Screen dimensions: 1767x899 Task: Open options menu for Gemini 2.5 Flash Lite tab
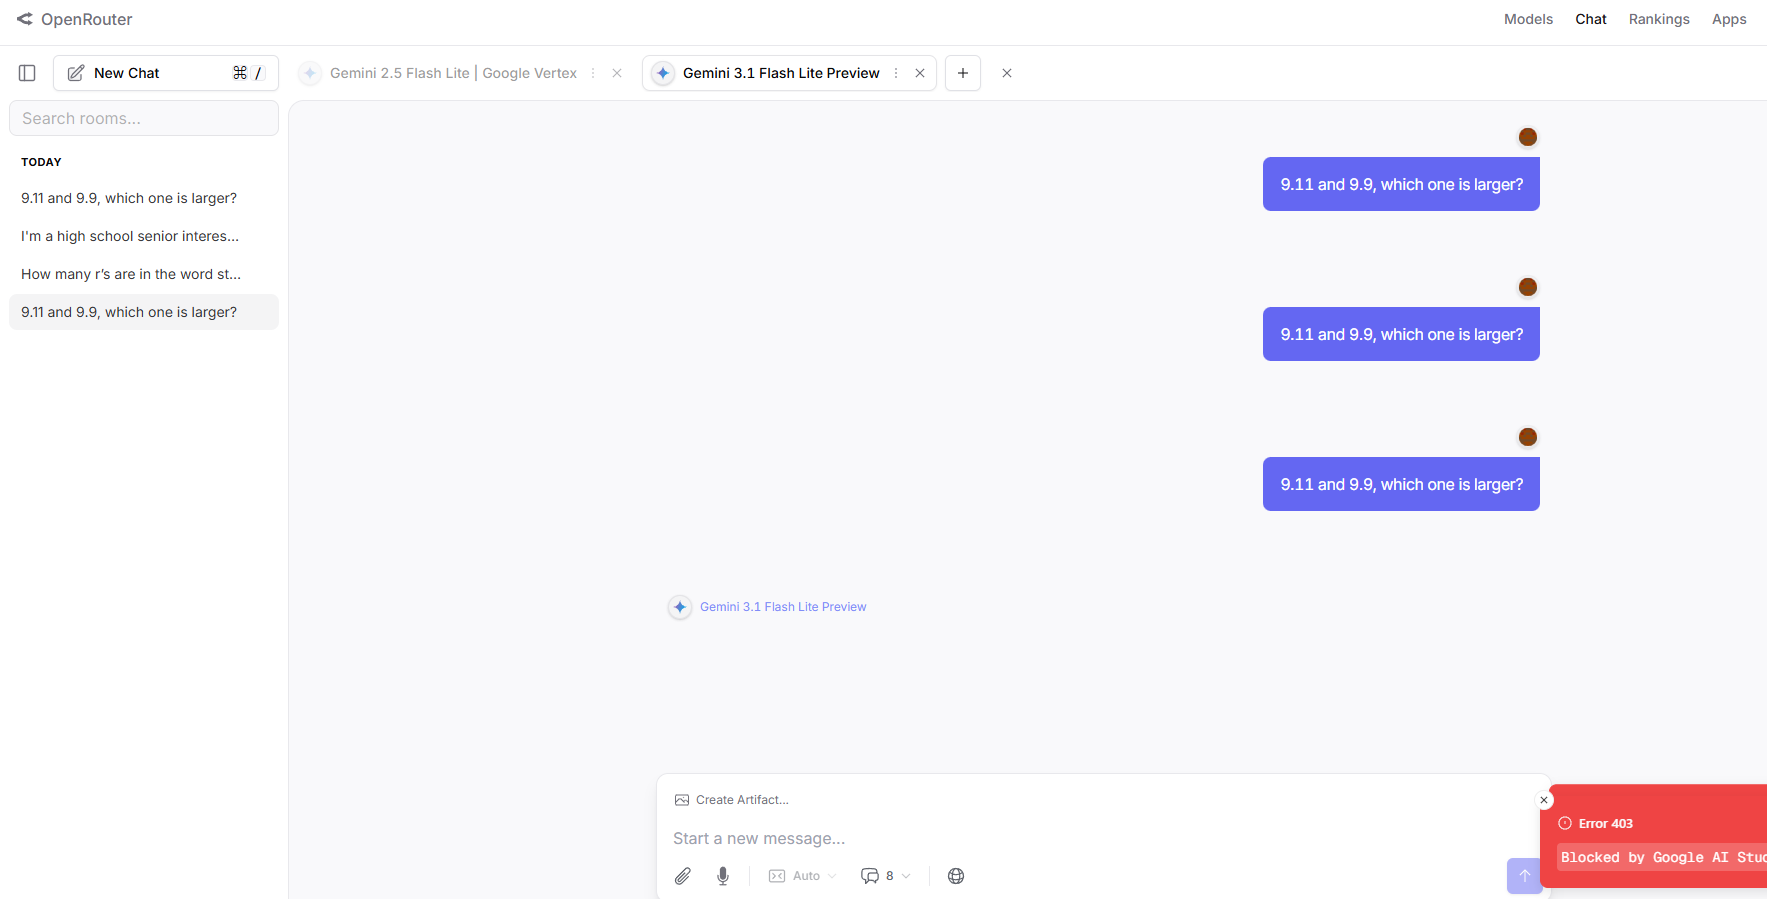pos(593,73)
